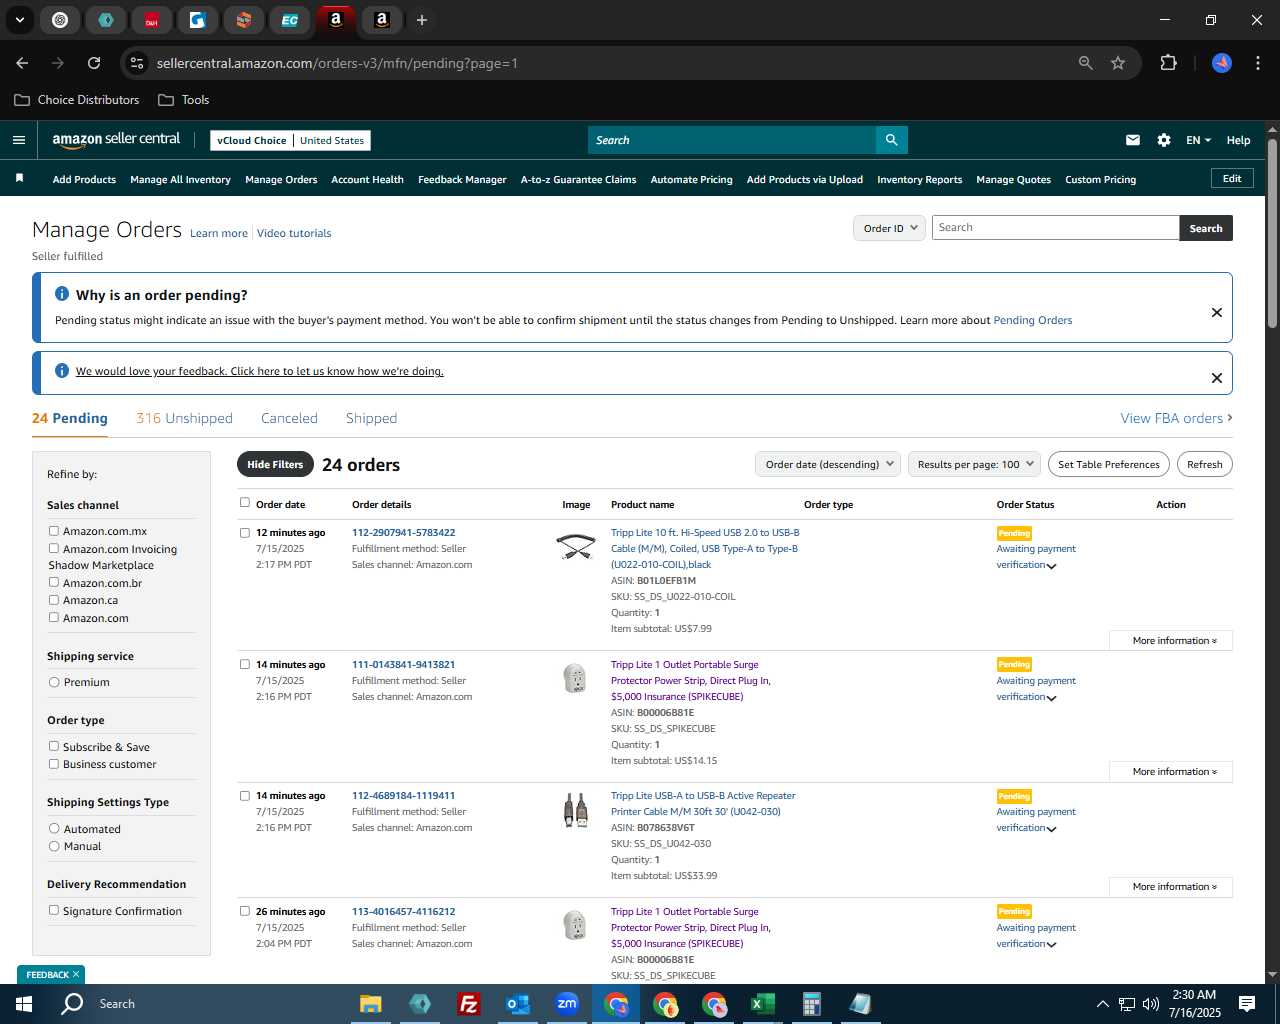
Task: Open Manage All Inventory menu item
Action: (180, 180)
